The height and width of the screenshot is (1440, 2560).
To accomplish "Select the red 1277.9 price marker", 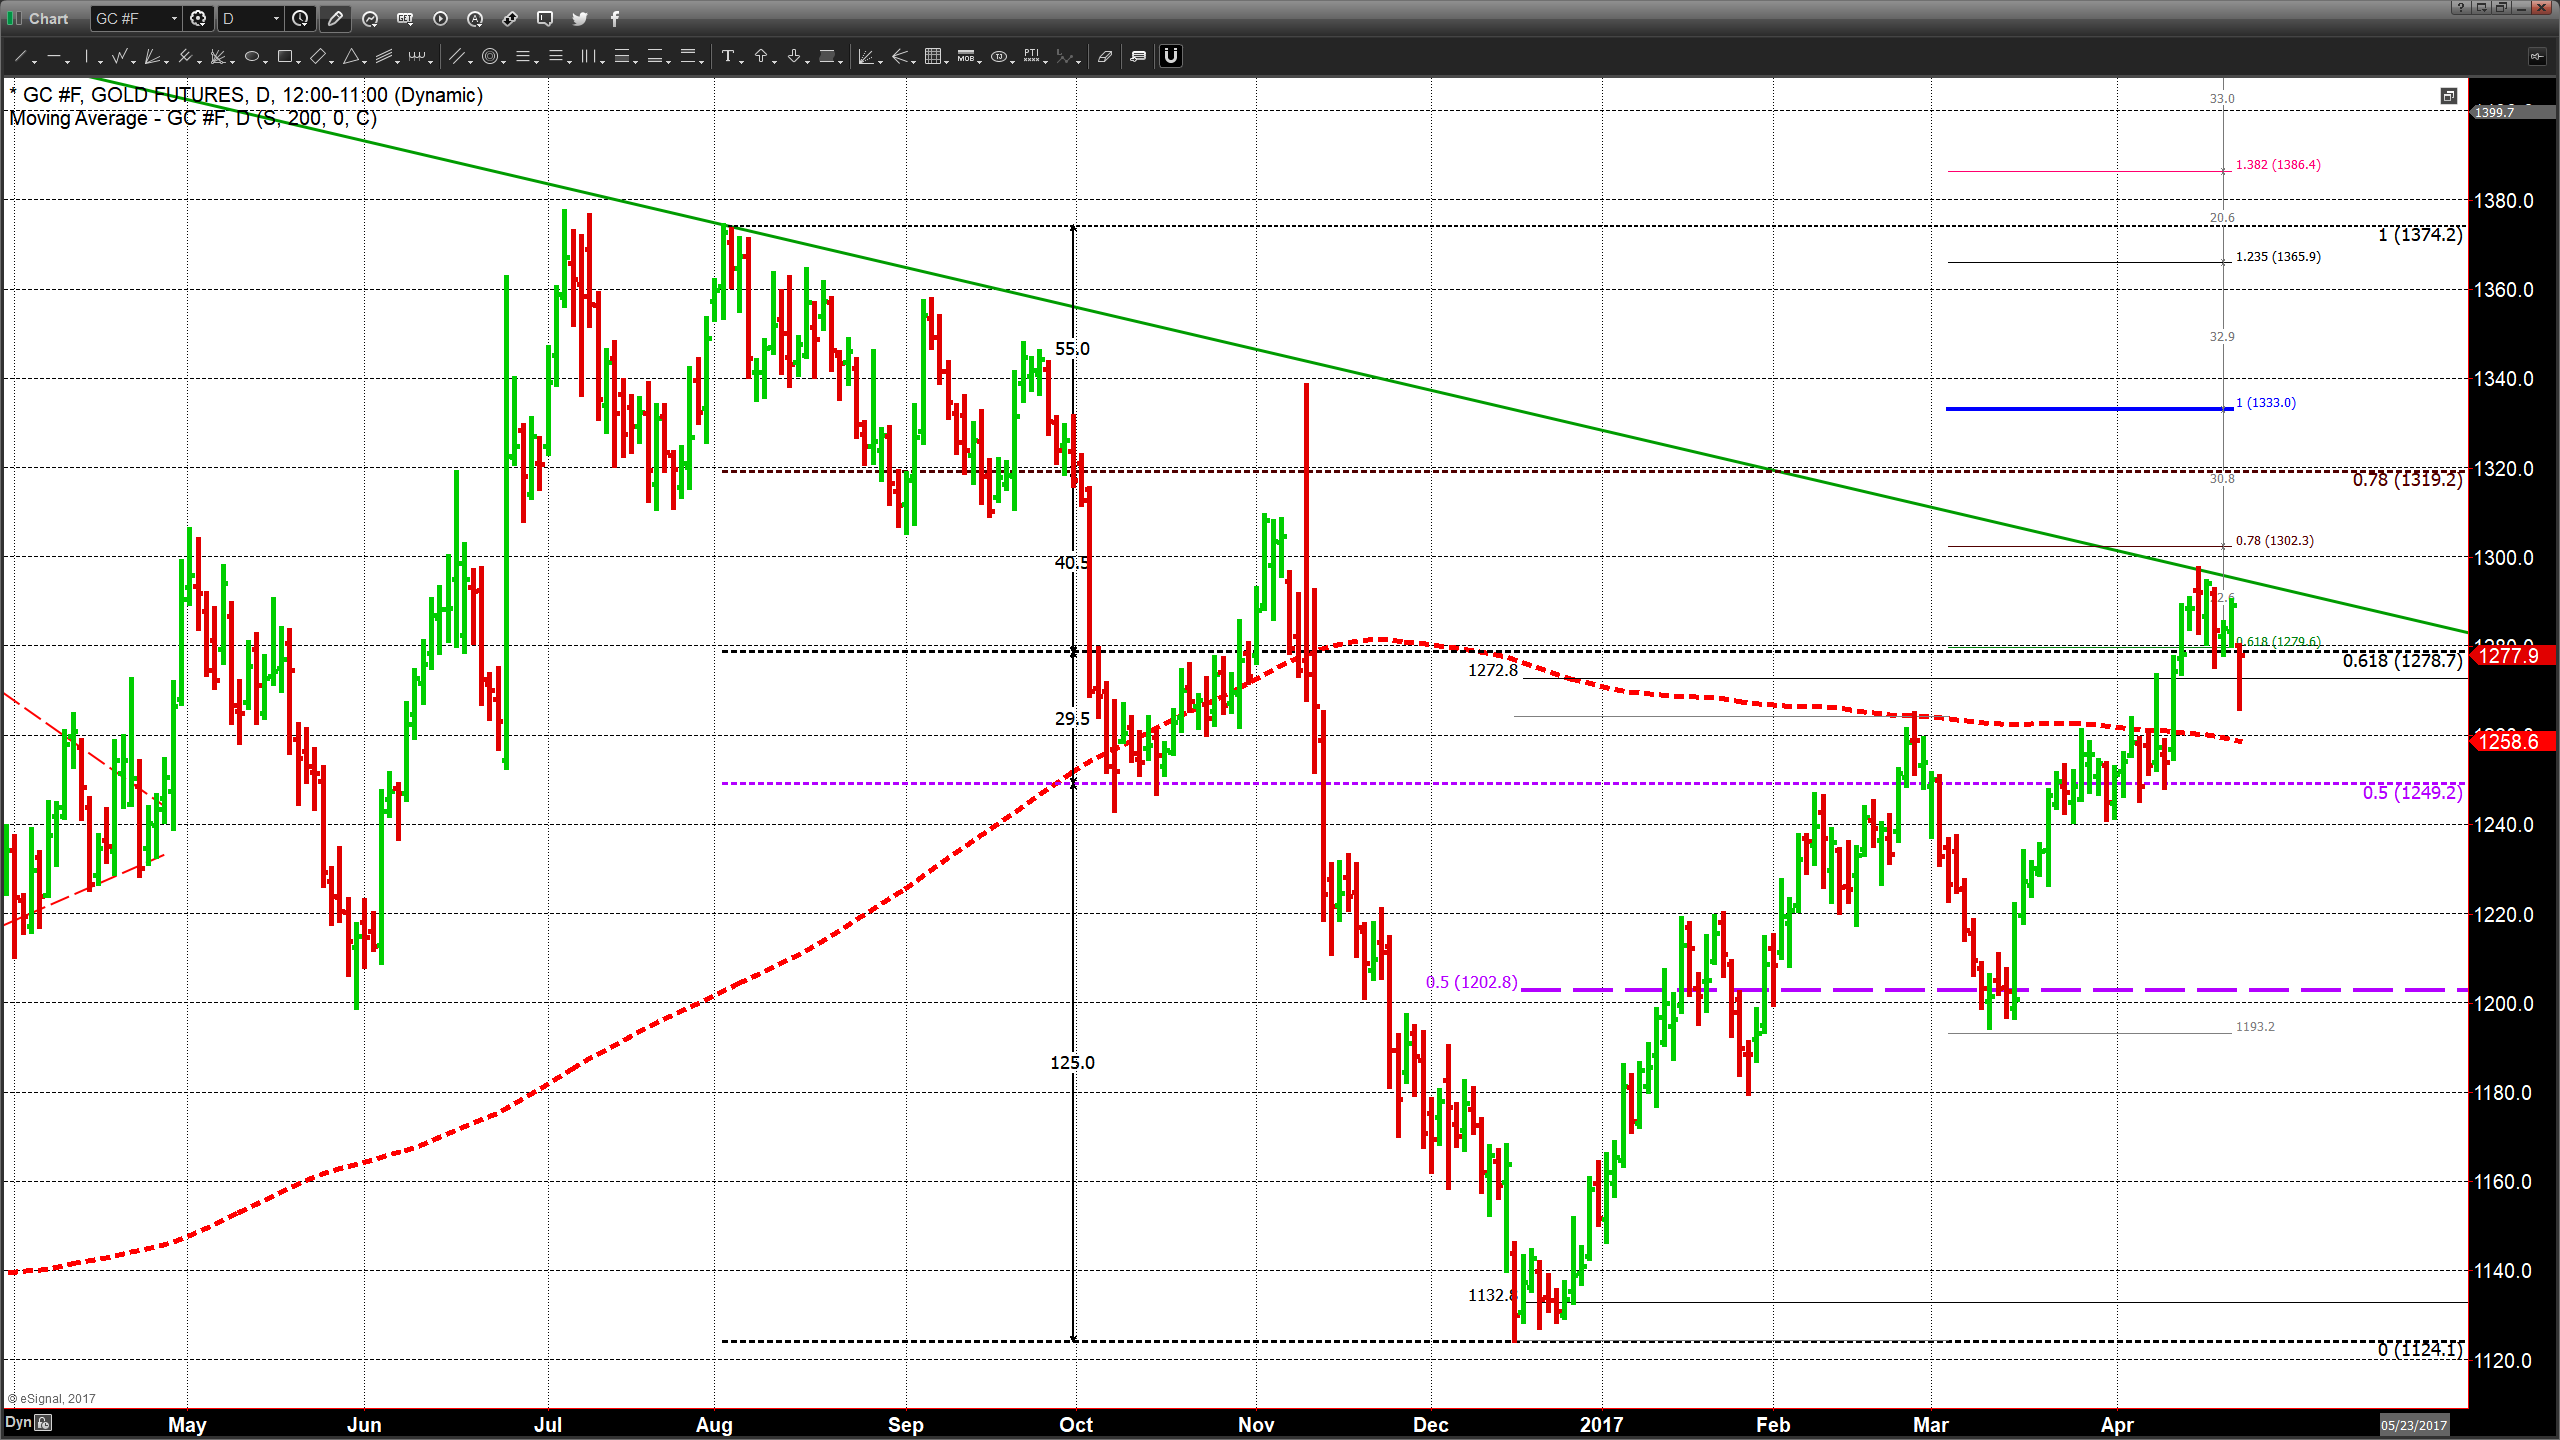I will tap(2513, 655).
